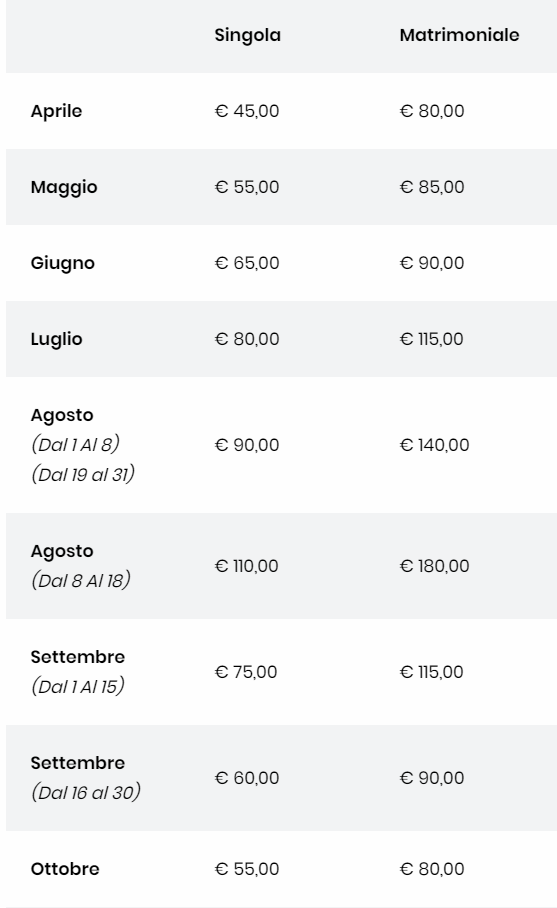Click Ottobre matrimoniale price € 80,00
This screenshot has height=908, width=557.
tap(432, 869)
